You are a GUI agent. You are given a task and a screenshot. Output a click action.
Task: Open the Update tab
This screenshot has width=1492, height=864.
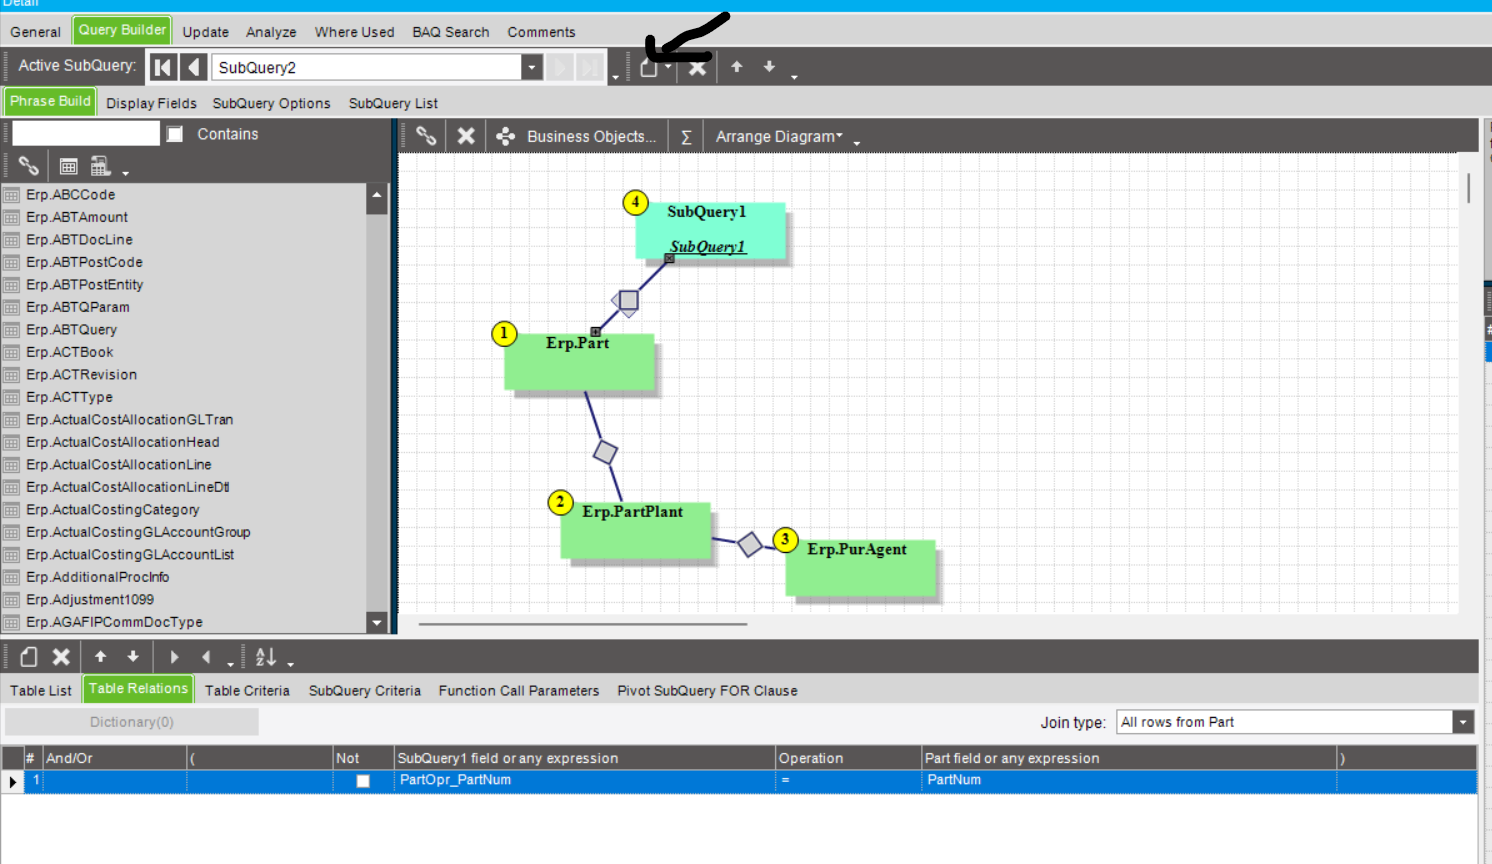point(206,32)
